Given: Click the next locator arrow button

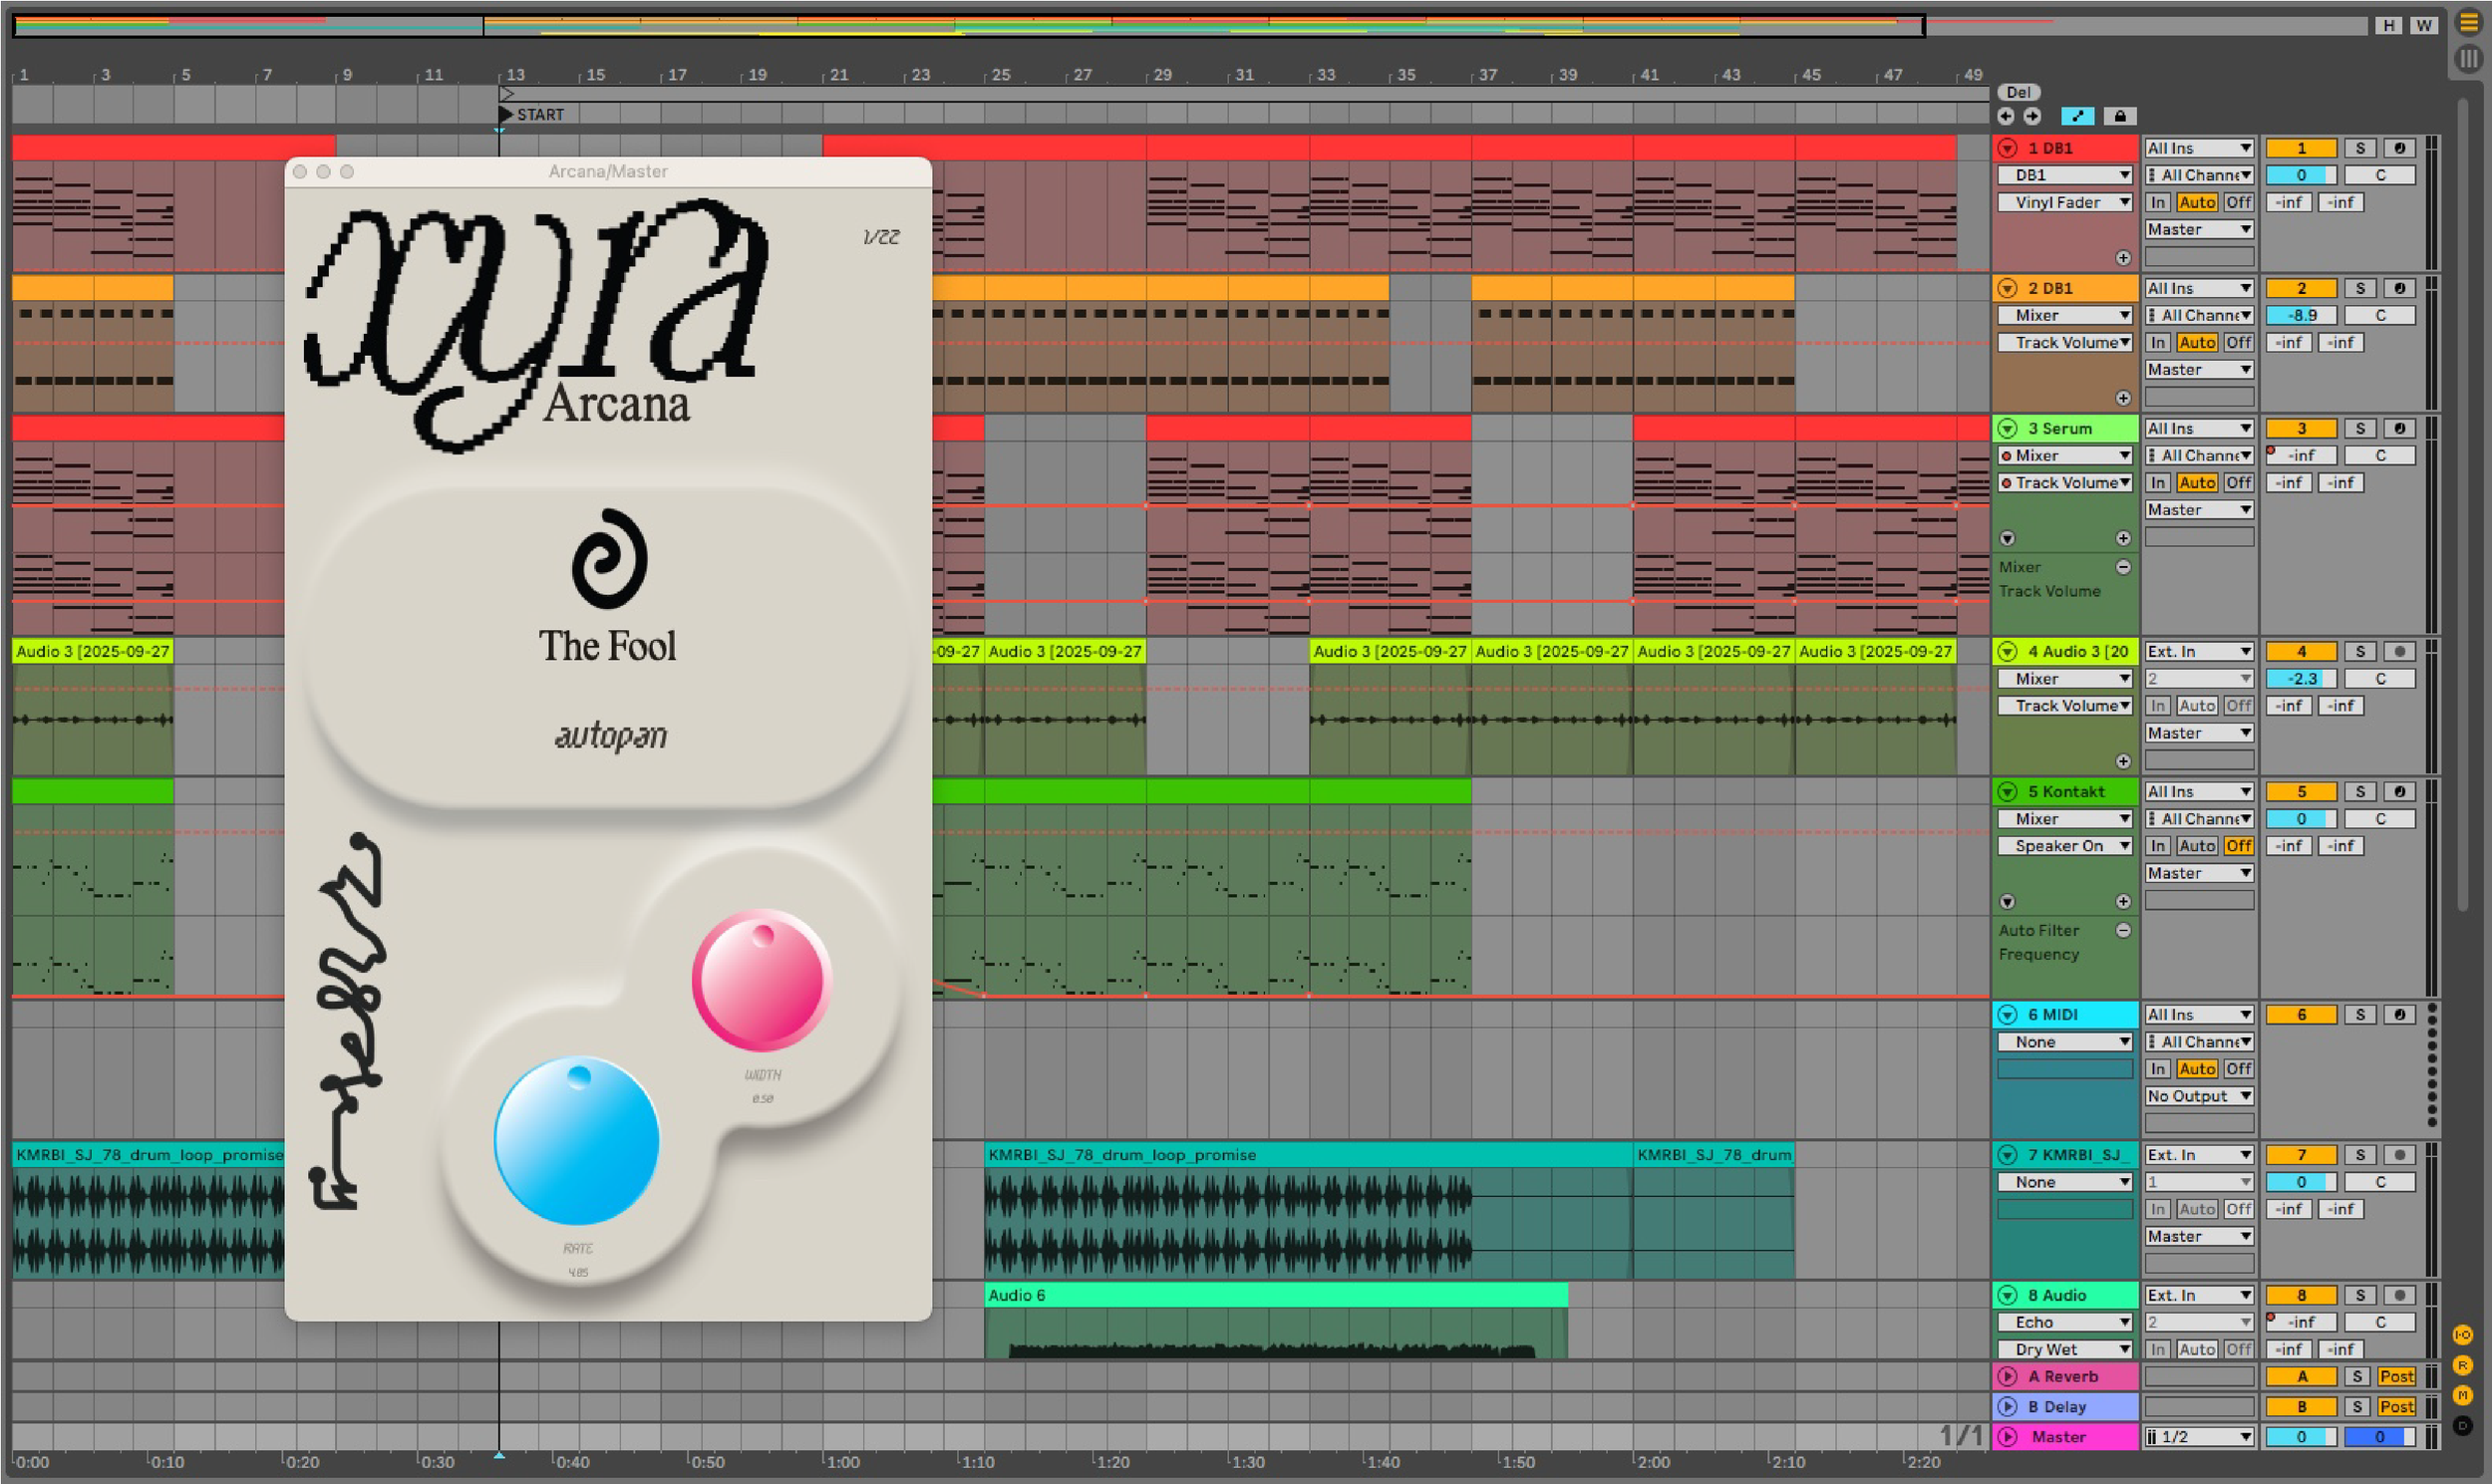Looking at the screenshot, I should 2032,116.
